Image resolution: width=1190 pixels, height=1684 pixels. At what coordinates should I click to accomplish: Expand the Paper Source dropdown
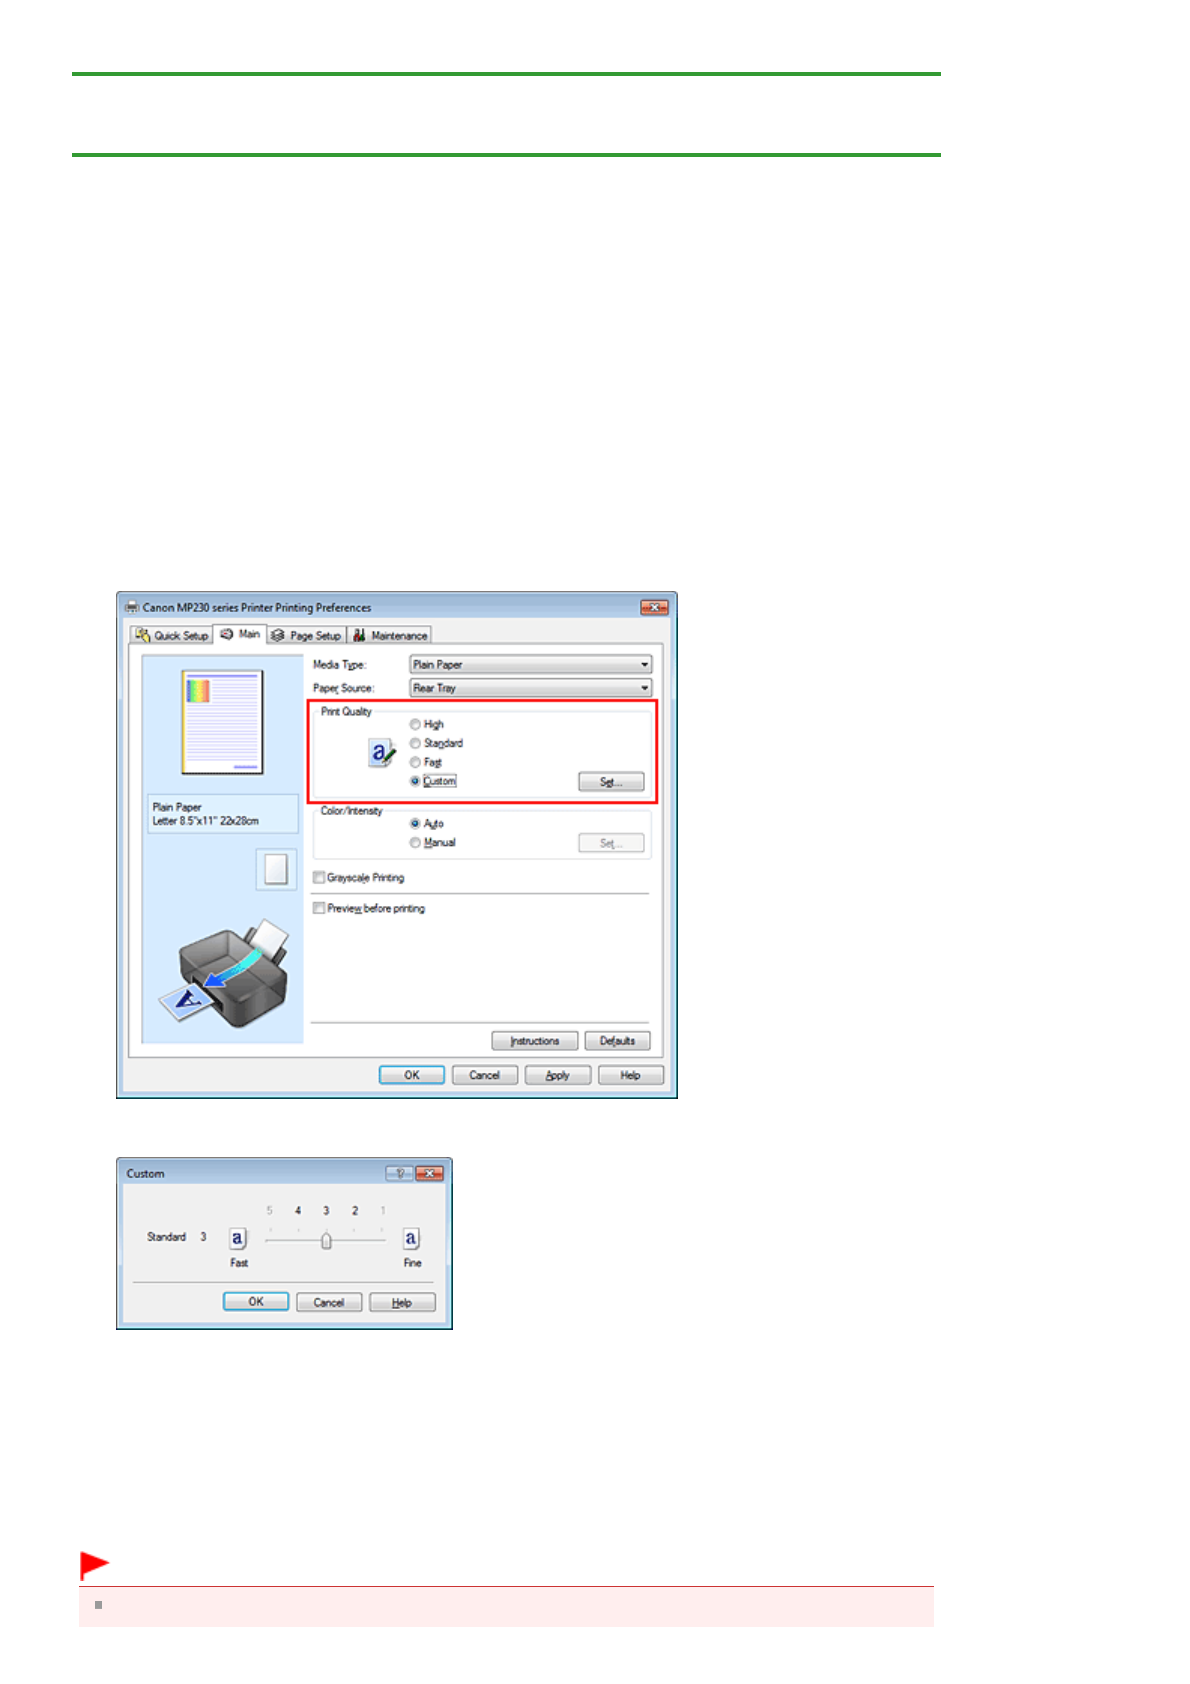(x=530, y=688)
